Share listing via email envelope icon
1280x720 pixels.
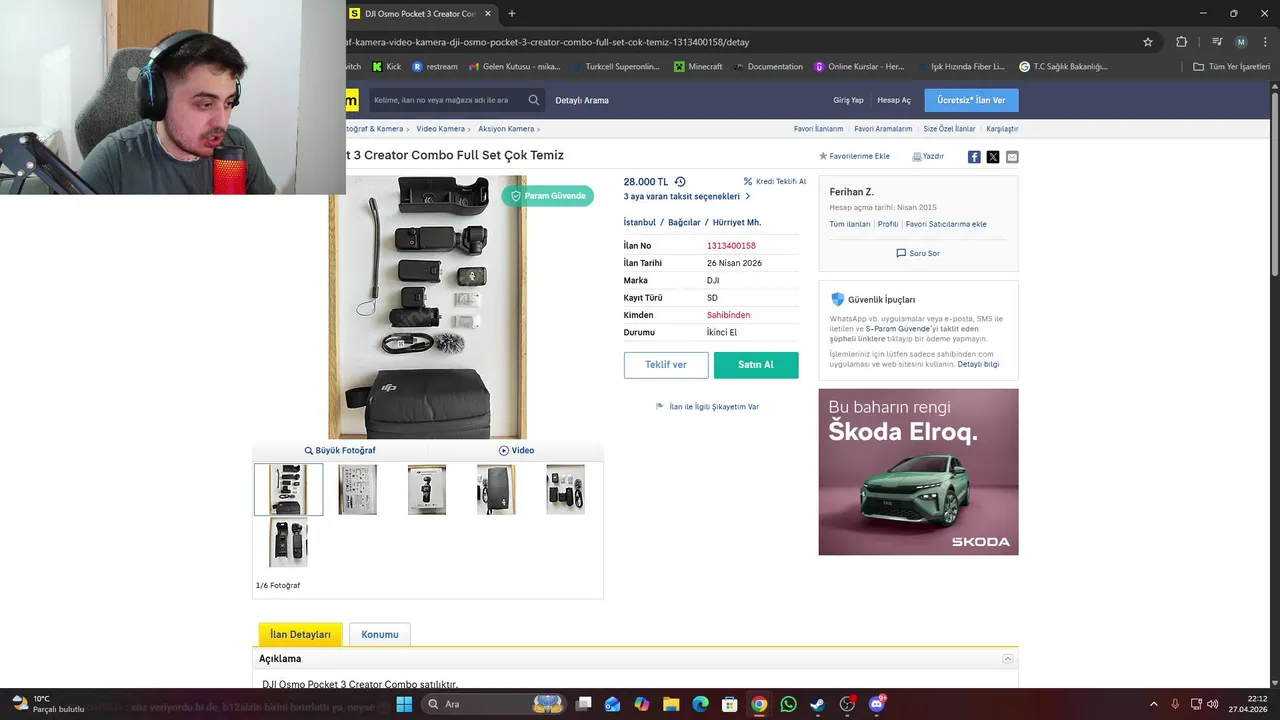[1012, 157]
